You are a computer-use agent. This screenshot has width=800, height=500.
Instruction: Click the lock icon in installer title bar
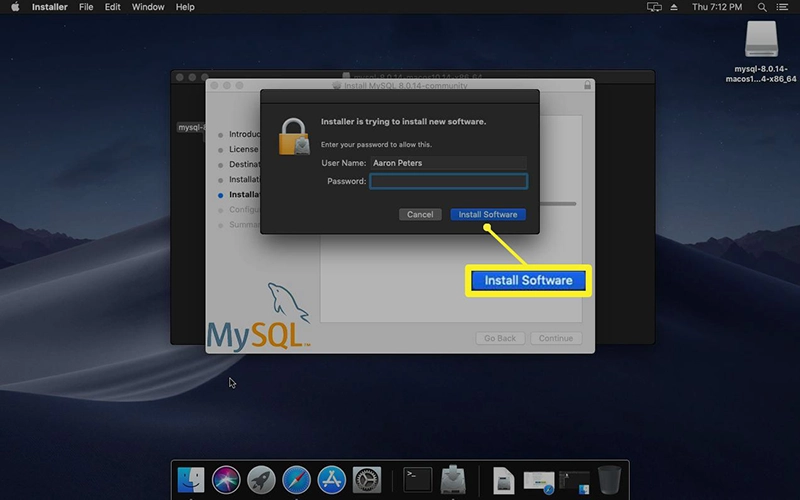587,85
